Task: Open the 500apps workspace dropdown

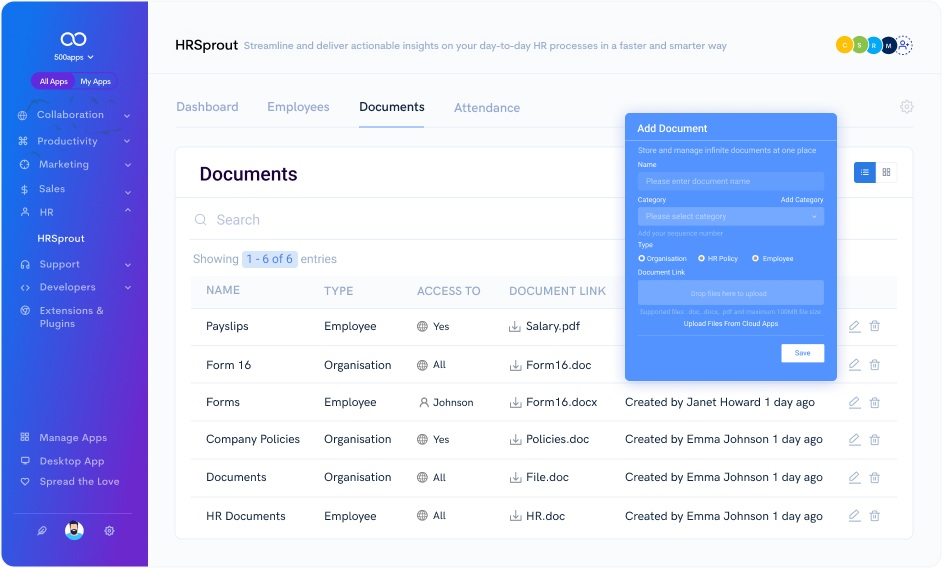Action: click(74, 57)
